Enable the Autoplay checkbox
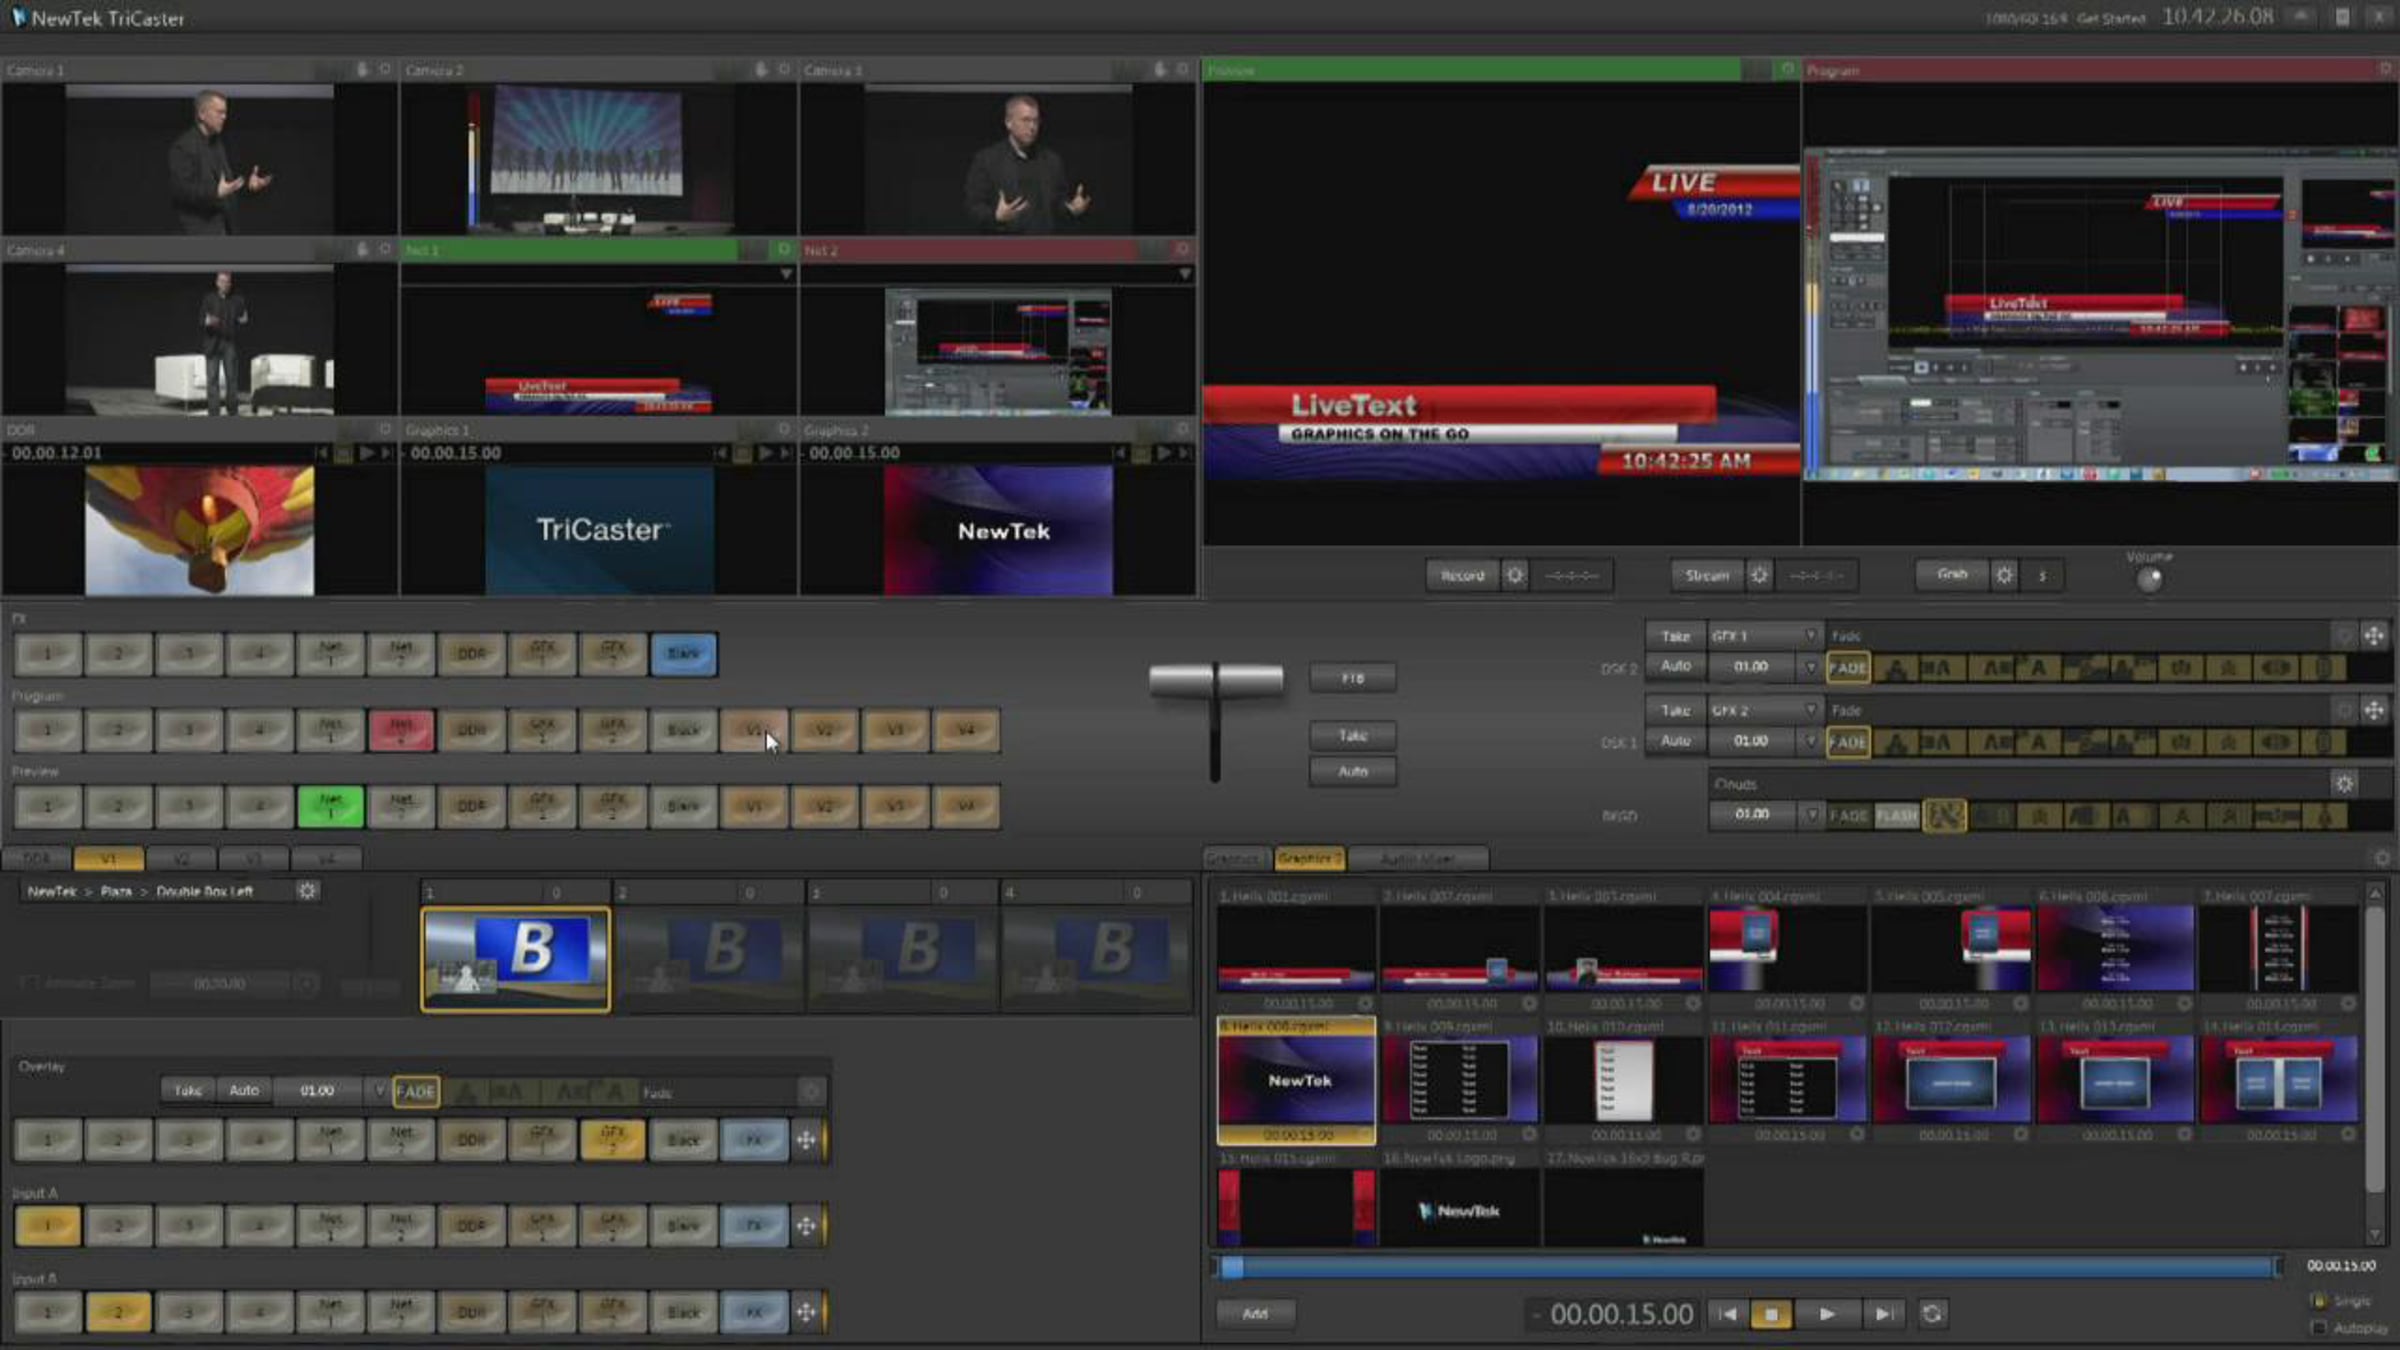The image size is (2400, 1350). coord(2319,1328)
